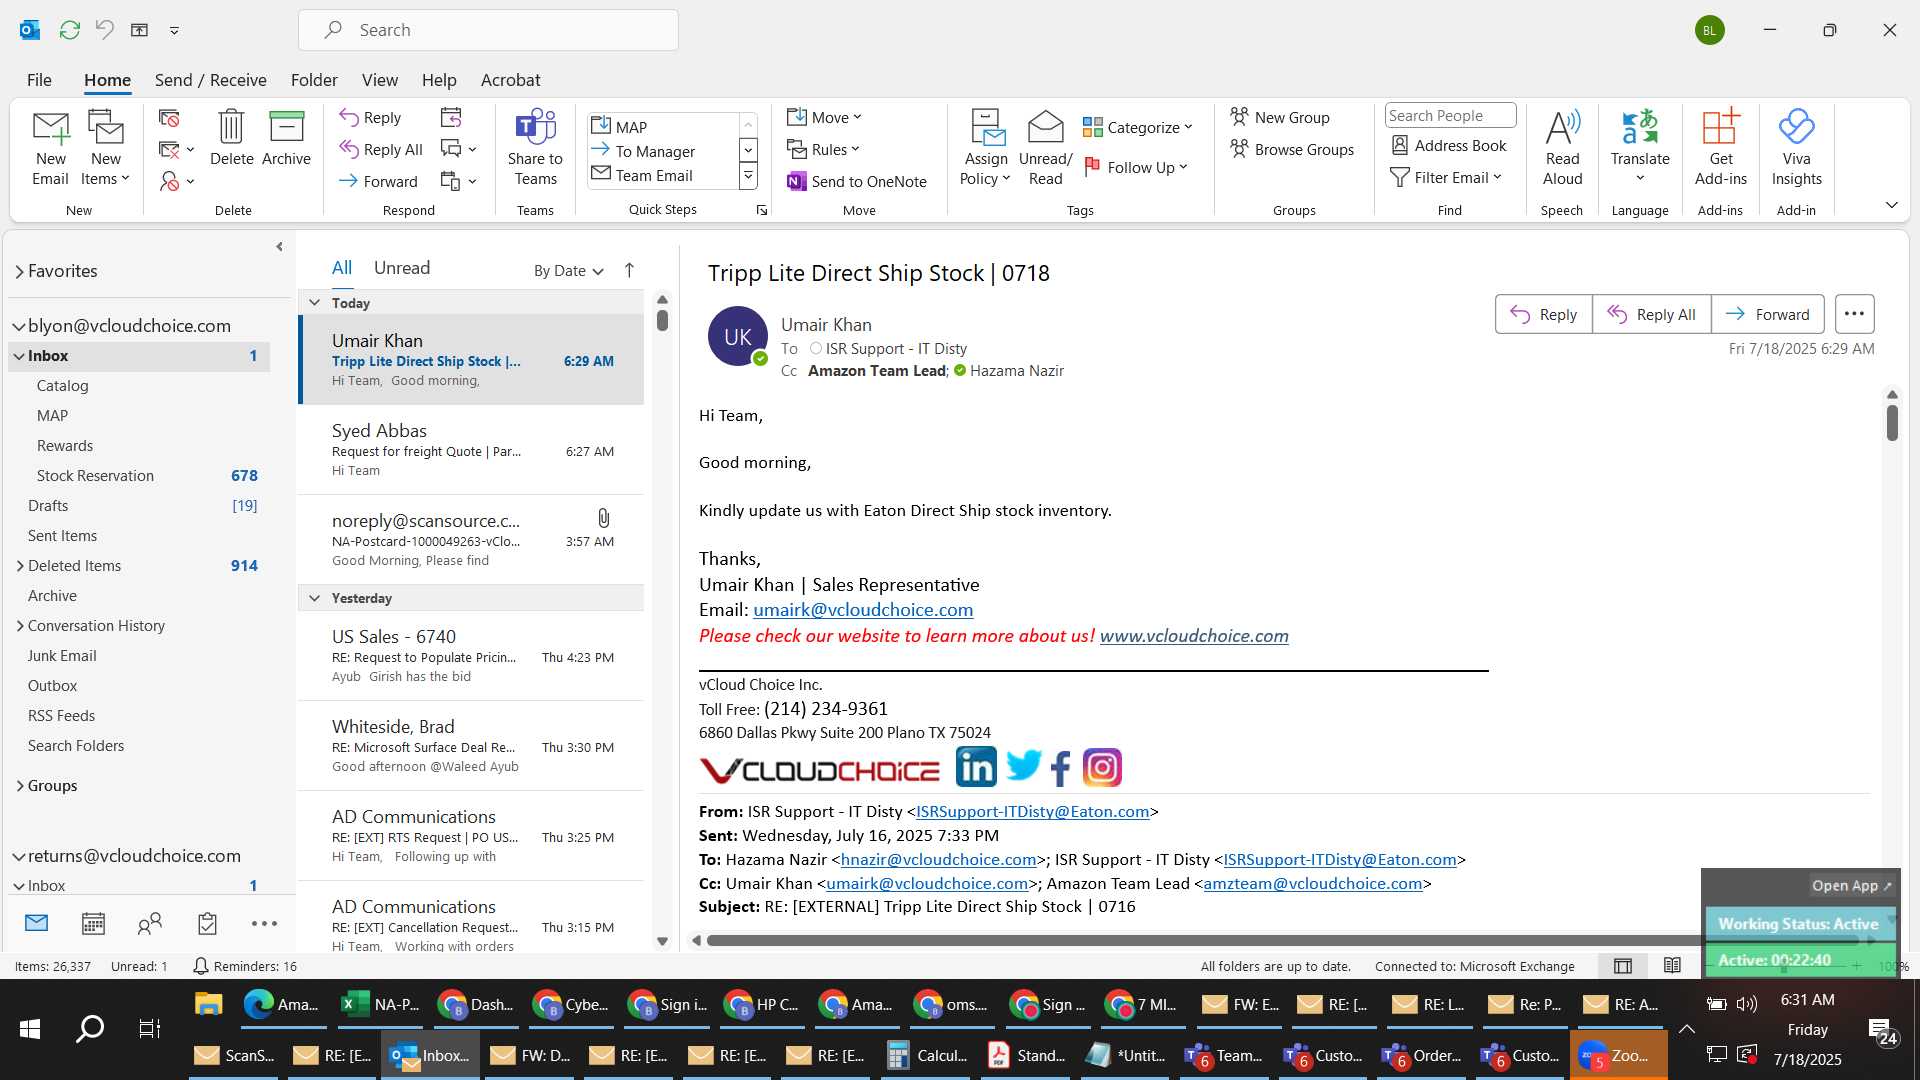
Task: Open Calculator from taskbar
Action: click(x=927, y=1055)
